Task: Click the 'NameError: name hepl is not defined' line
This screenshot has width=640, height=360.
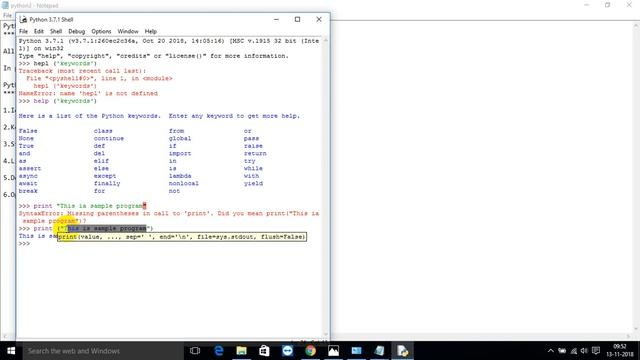Action: (88, 93)
